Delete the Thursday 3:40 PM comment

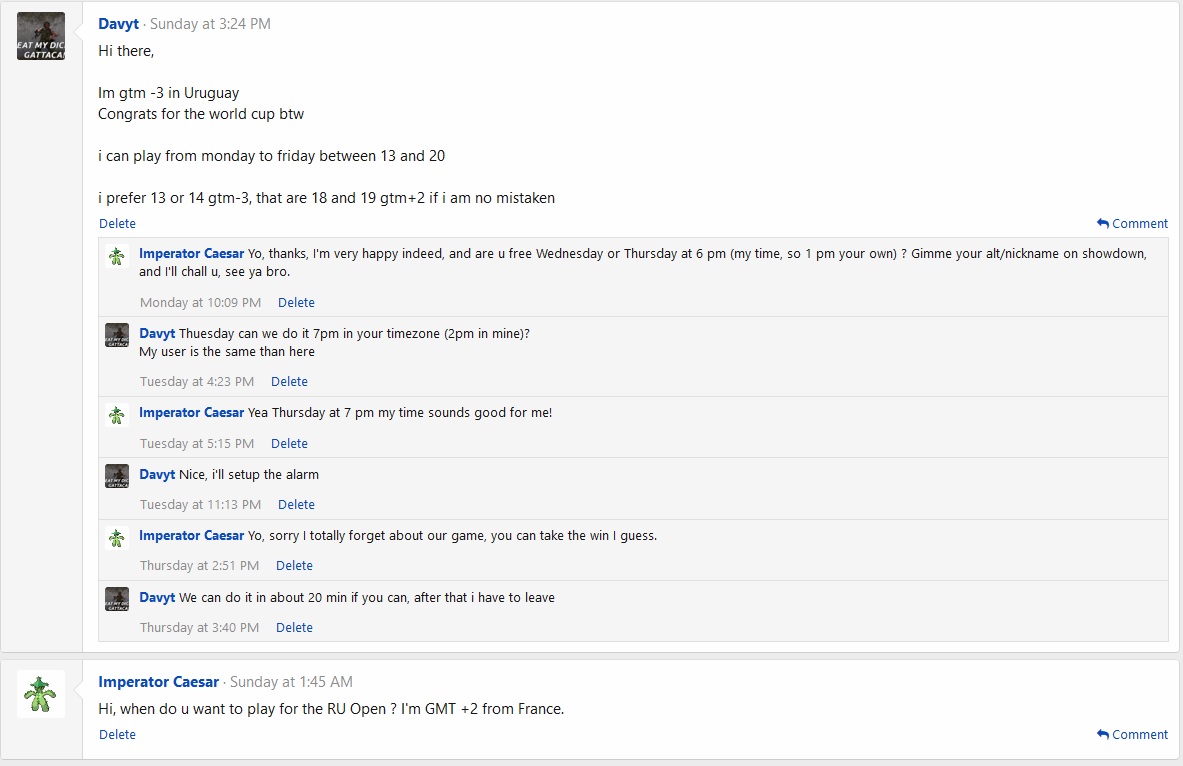tap(294, 628)
